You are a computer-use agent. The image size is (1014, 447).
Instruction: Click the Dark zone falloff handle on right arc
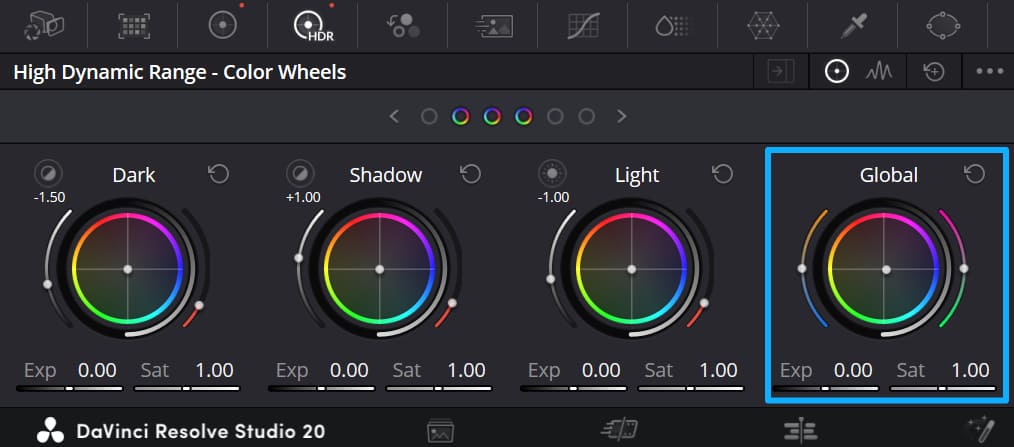pyautogui.click(x=199, y=305)
